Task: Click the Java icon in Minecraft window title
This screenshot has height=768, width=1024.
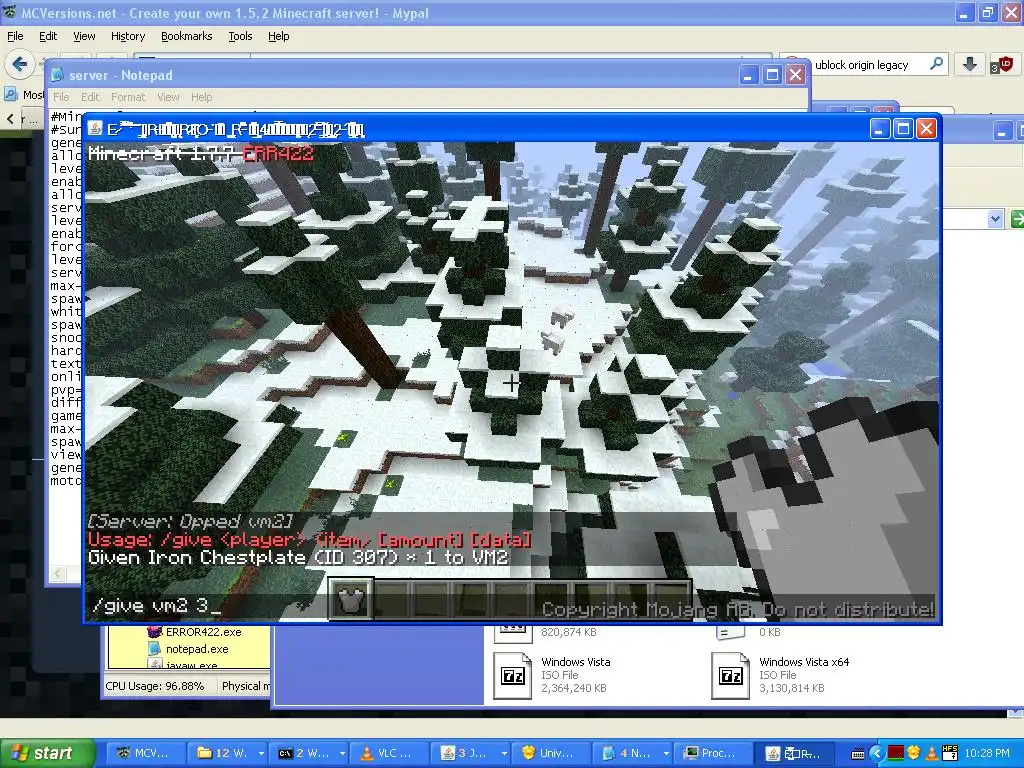Action: pyautogui.click(x=95, y=129)
